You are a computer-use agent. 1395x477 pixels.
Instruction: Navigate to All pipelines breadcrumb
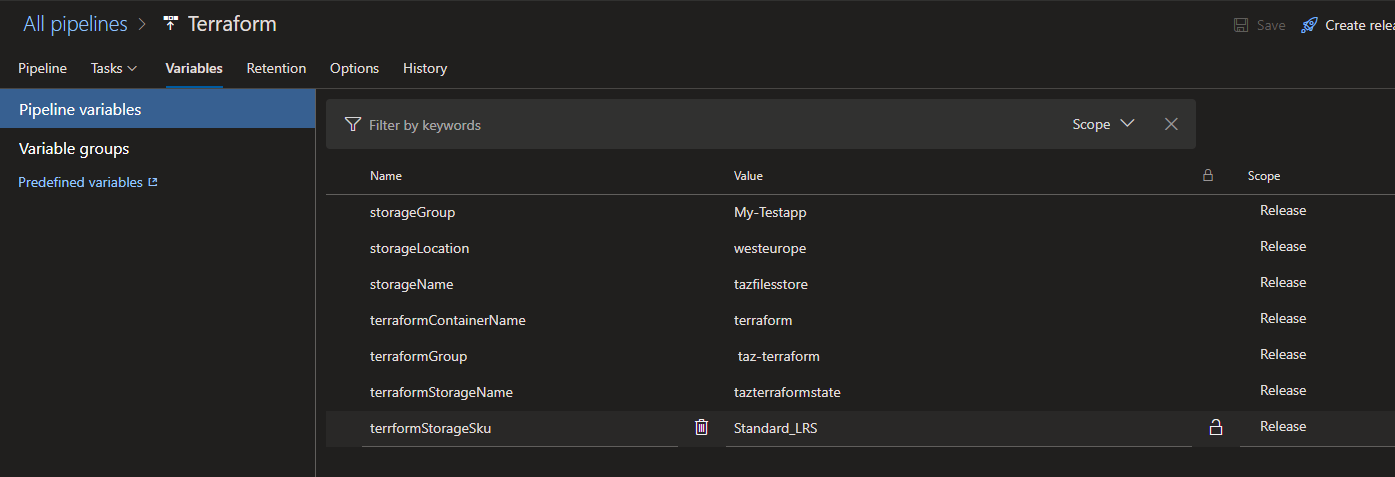75,24
